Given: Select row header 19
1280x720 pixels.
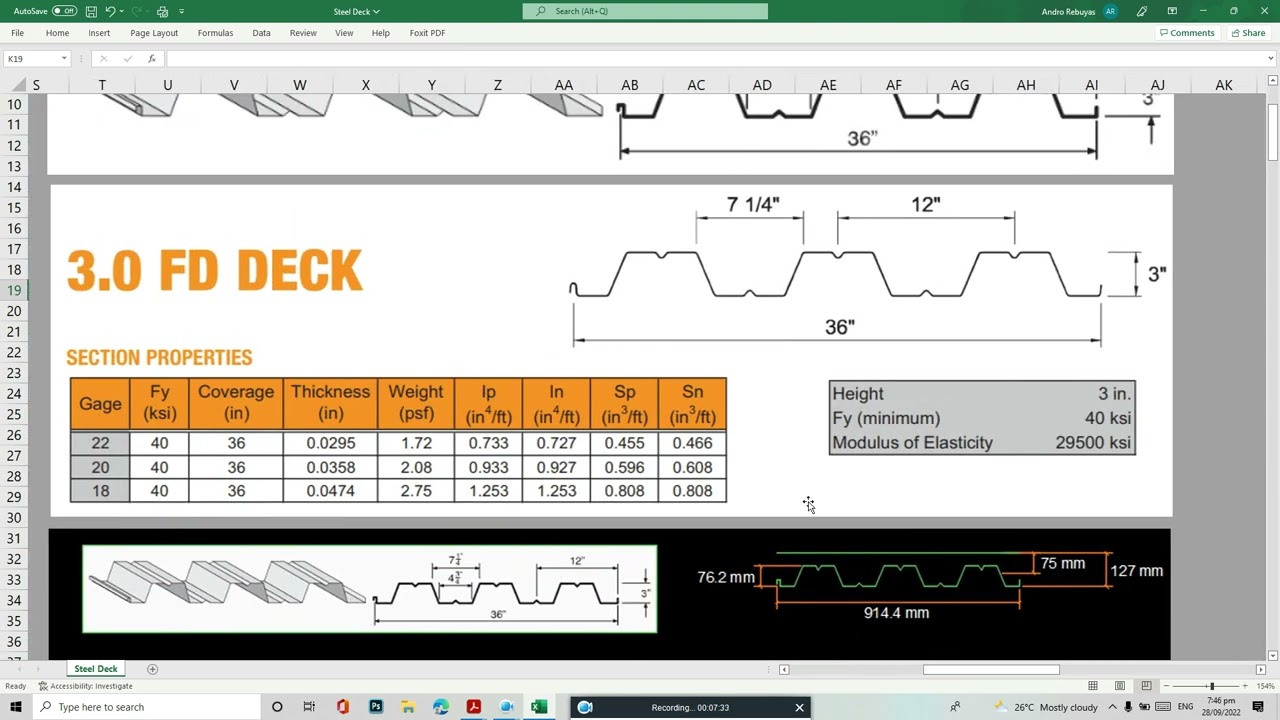Looking at the screenshot, I should pos(14,290).
